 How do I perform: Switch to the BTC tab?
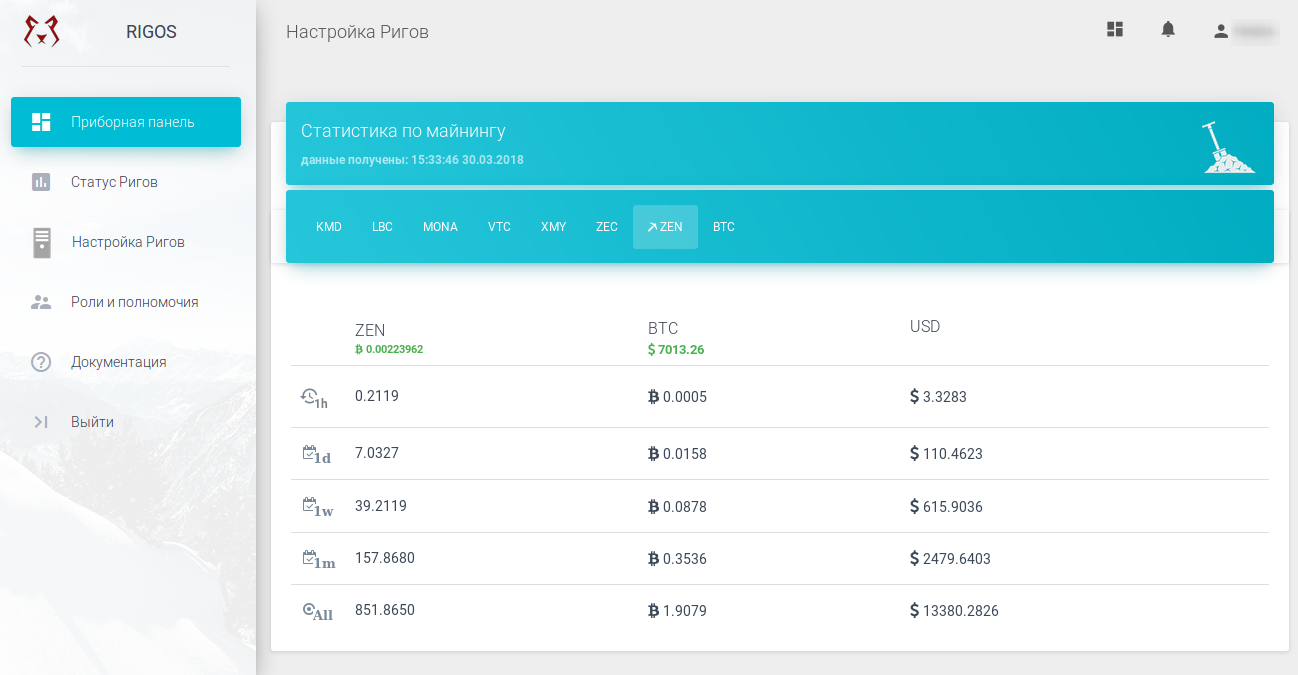point(724,227)
